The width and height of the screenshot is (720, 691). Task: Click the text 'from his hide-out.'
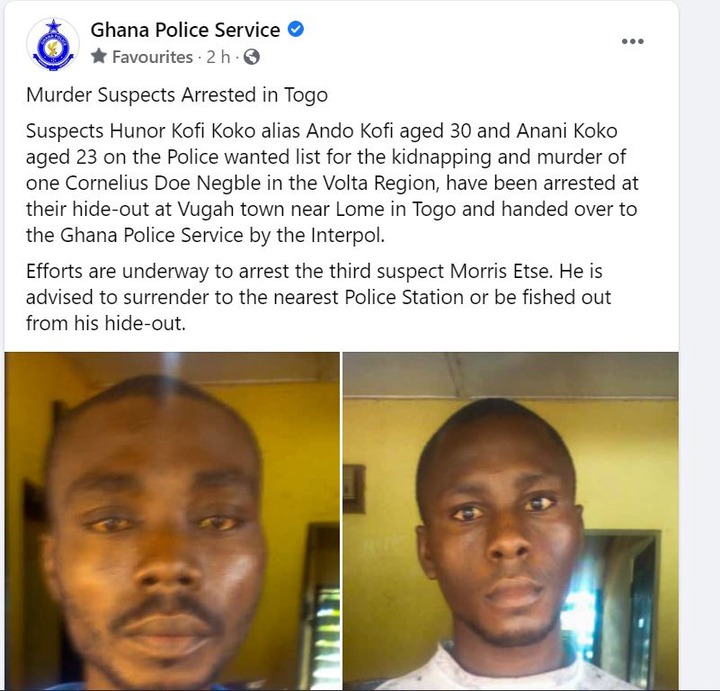point(106,323)
